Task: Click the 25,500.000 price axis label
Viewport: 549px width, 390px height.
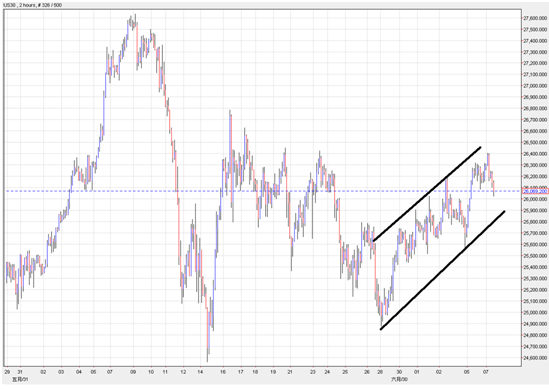Action: pyautogui.click(x=535, y=256)
